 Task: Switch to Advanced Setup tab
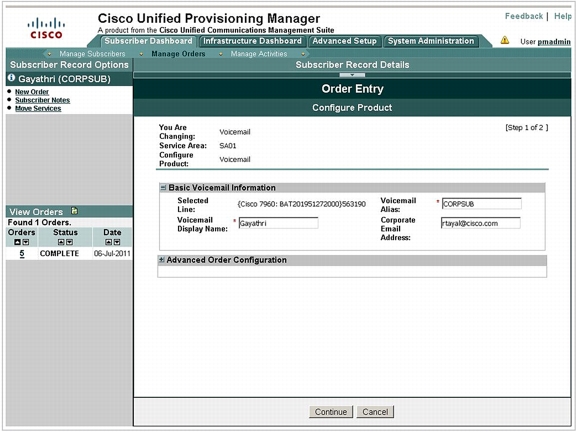click(x=344, y=41)
